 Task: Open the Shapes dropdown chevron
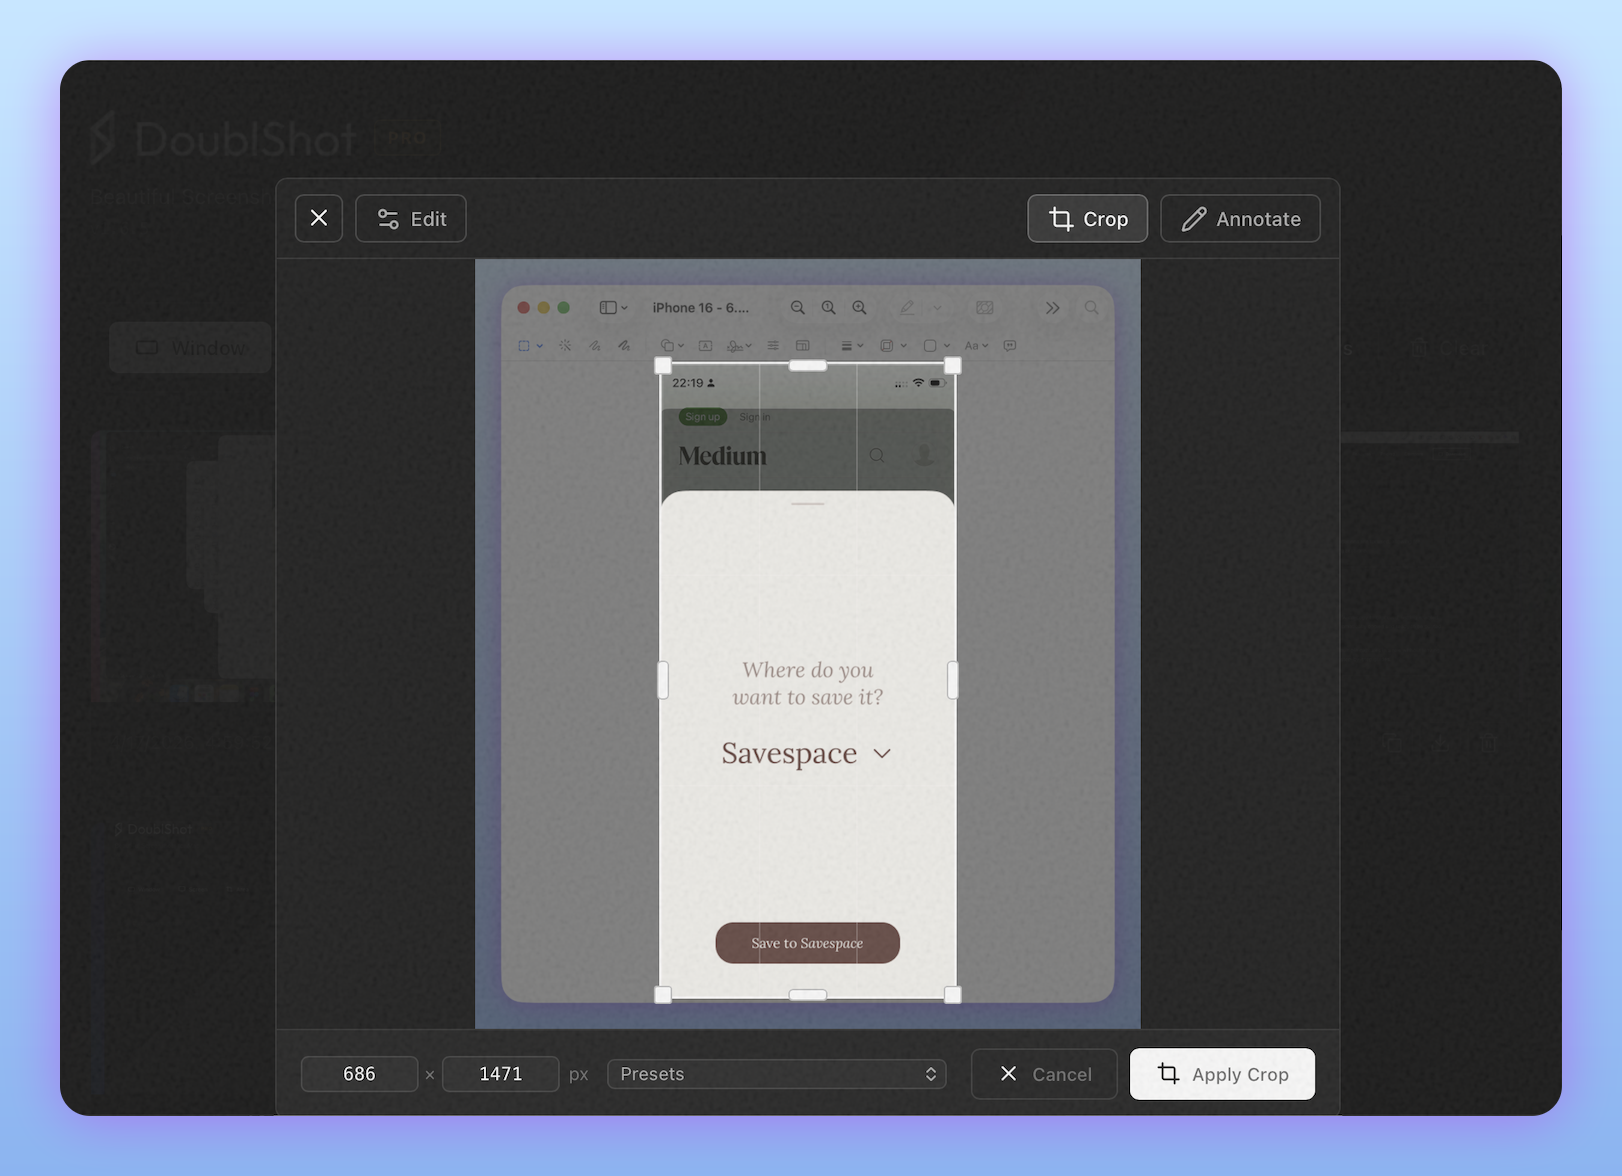click(x=680, y=345)
